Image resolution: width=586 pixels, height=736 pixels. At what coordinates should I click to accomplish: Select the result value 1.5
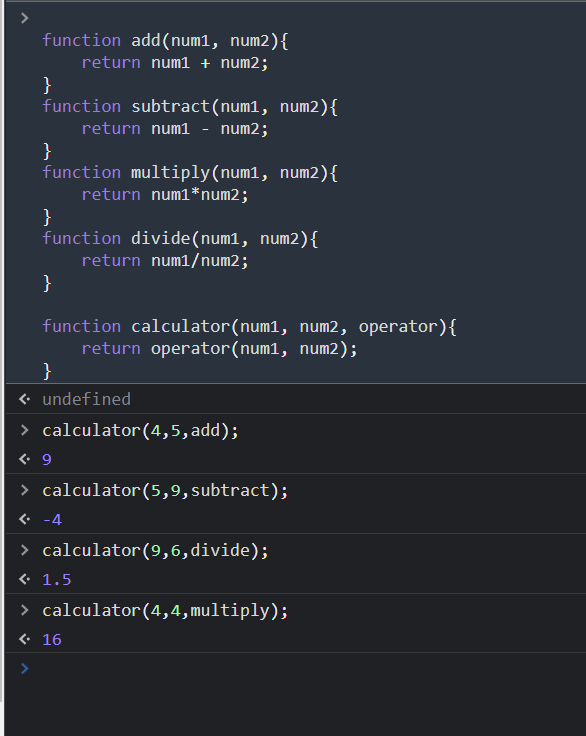(57, 580)
